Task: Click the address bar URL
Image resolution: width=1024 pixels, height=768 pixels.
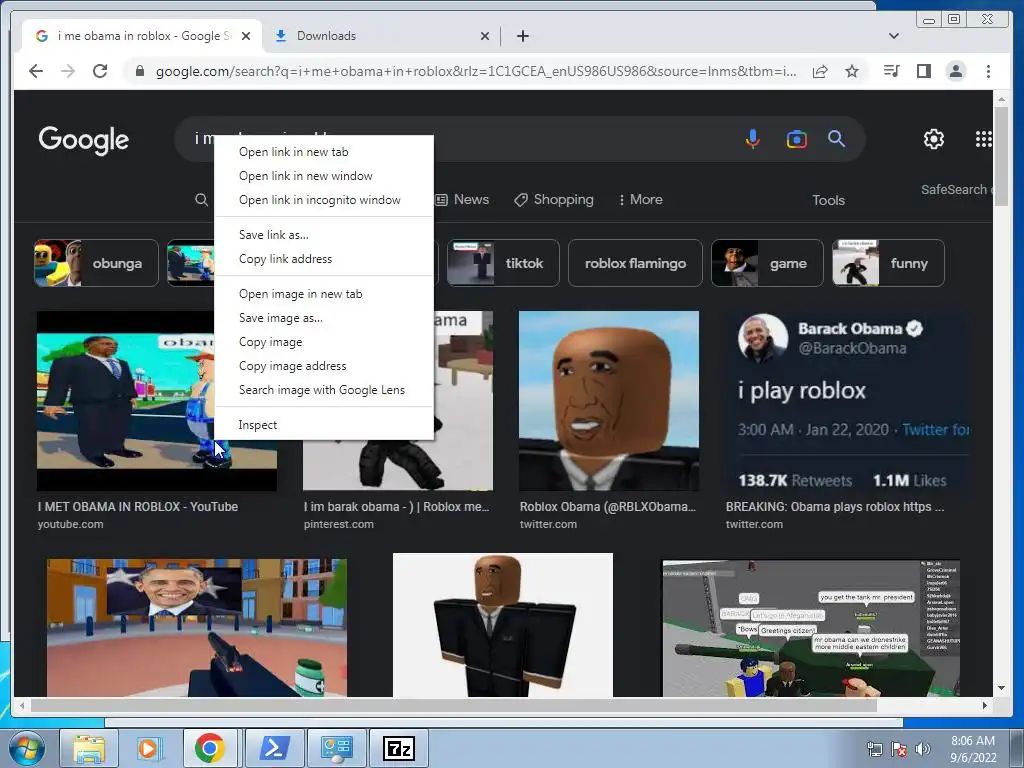Action: tap(475, 71)
